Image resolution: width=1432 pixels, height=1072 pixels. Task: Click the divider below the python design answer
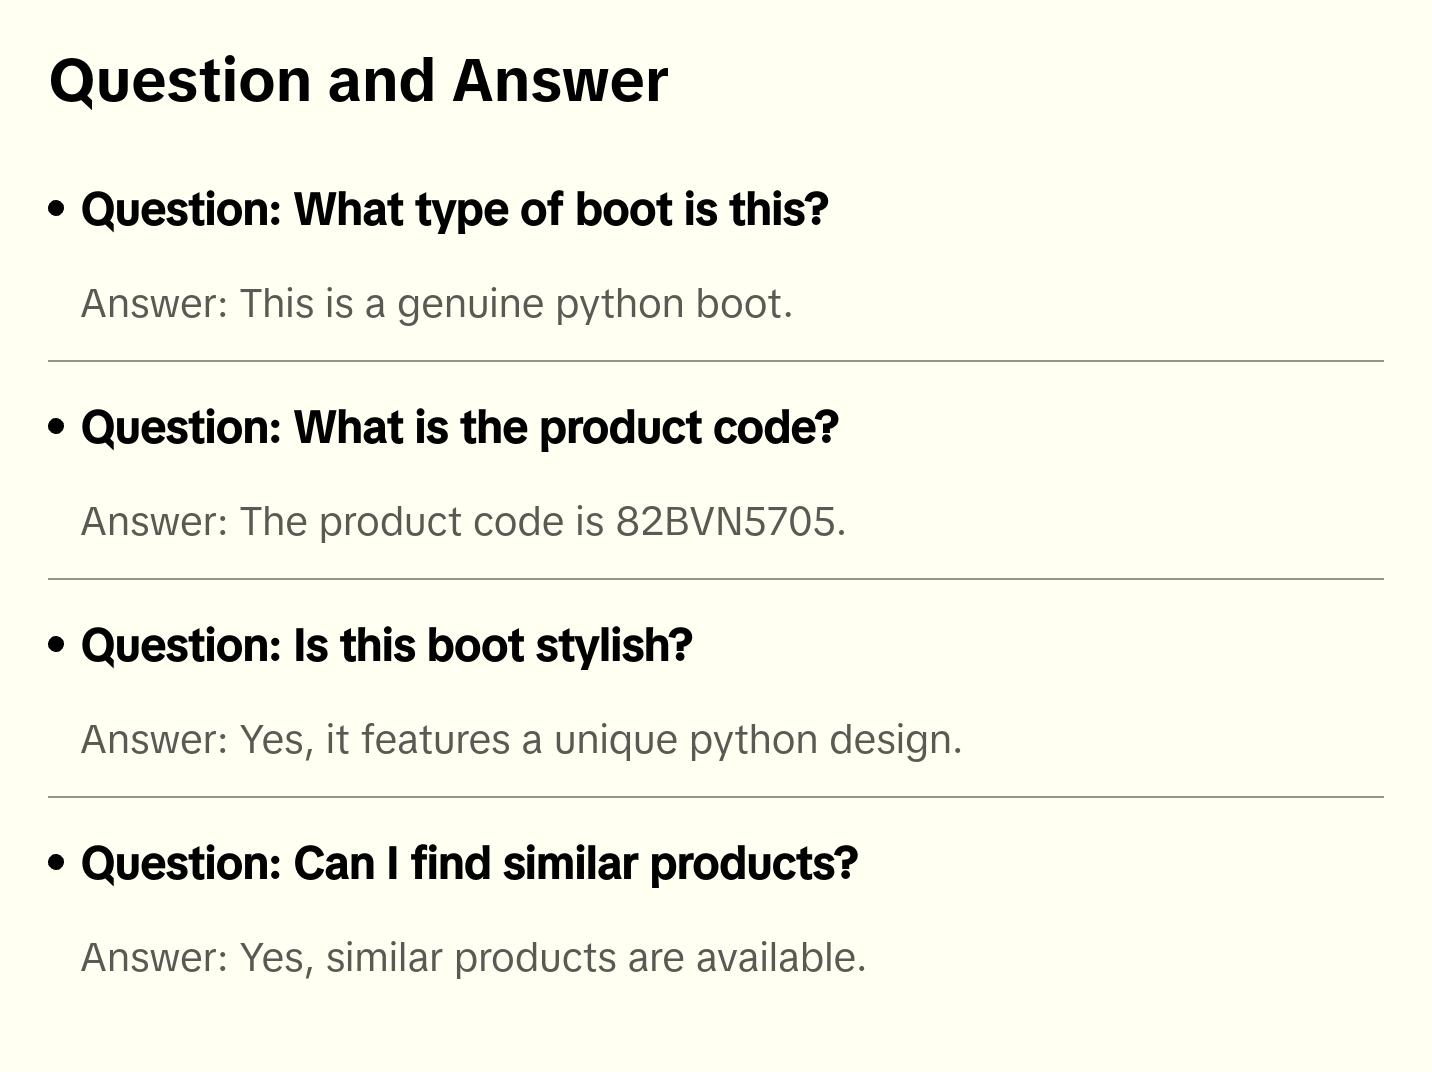tap(716, 797)
